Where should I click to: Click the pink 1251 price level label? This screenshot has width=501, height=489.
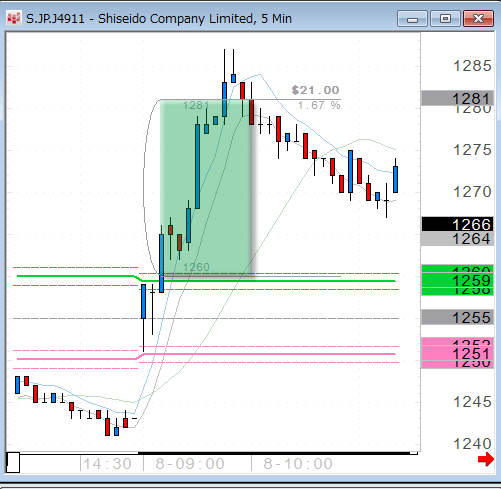tap(457, 353)
